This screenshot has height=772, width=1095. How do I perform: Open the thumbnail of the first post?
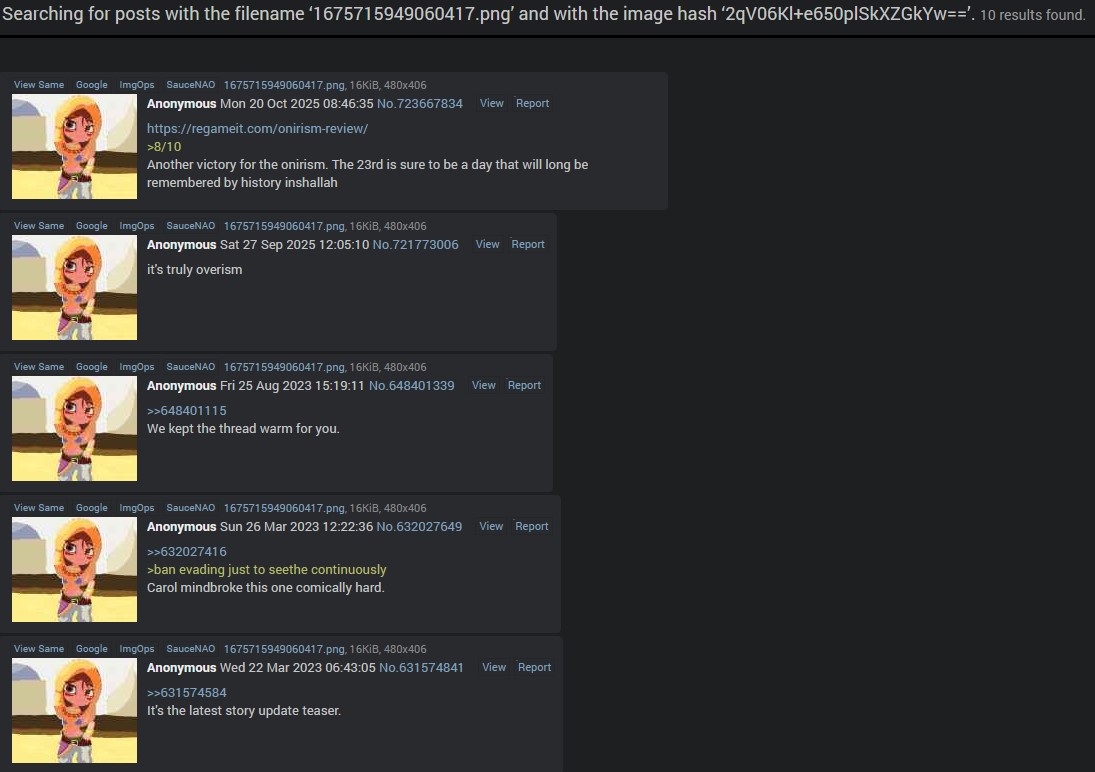(x=75, y=147)
